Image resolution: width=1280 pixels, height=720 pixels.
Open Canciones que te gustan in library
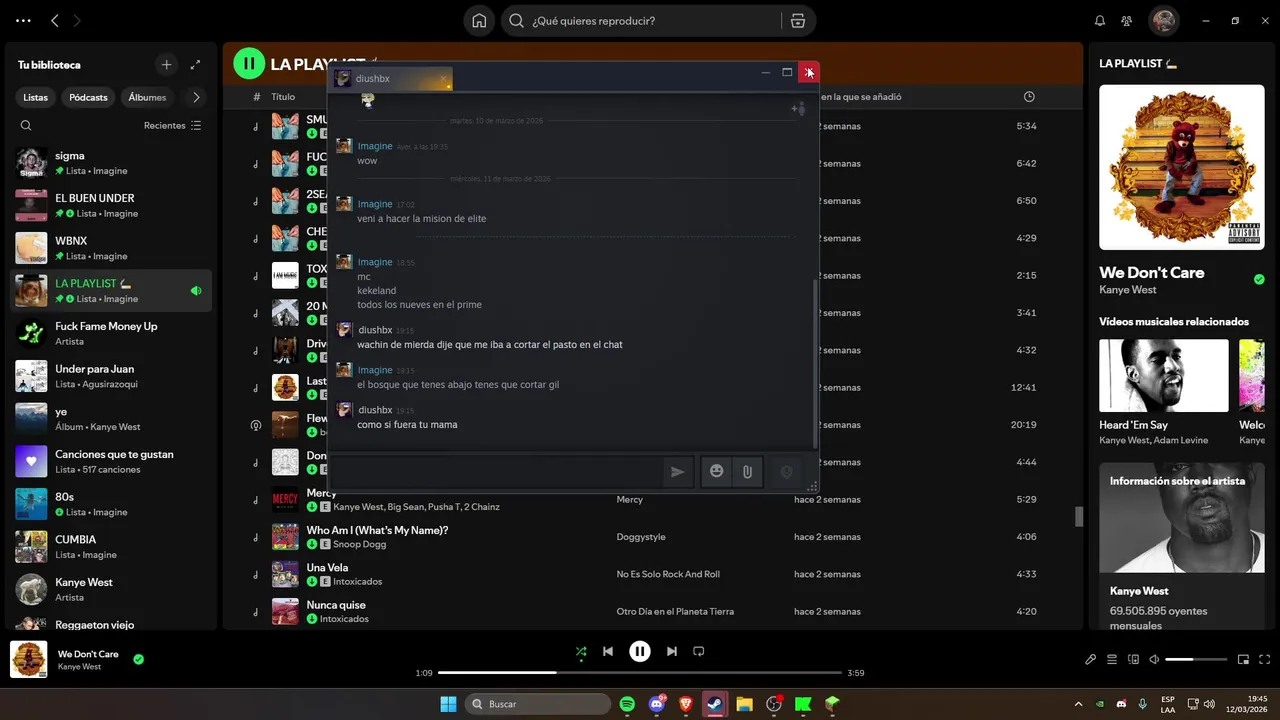111,461
